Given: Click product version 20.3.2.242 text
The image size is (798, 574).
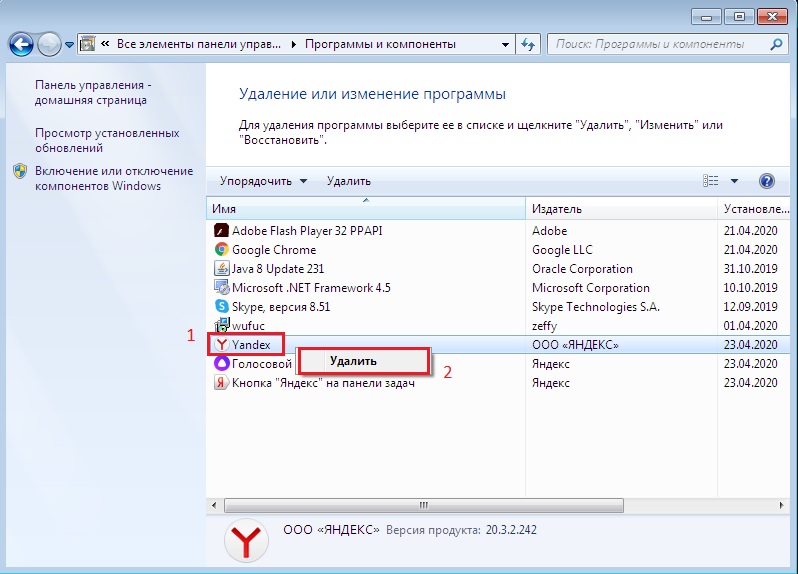Looking at the screenshot, I should (x=511, y=530).
